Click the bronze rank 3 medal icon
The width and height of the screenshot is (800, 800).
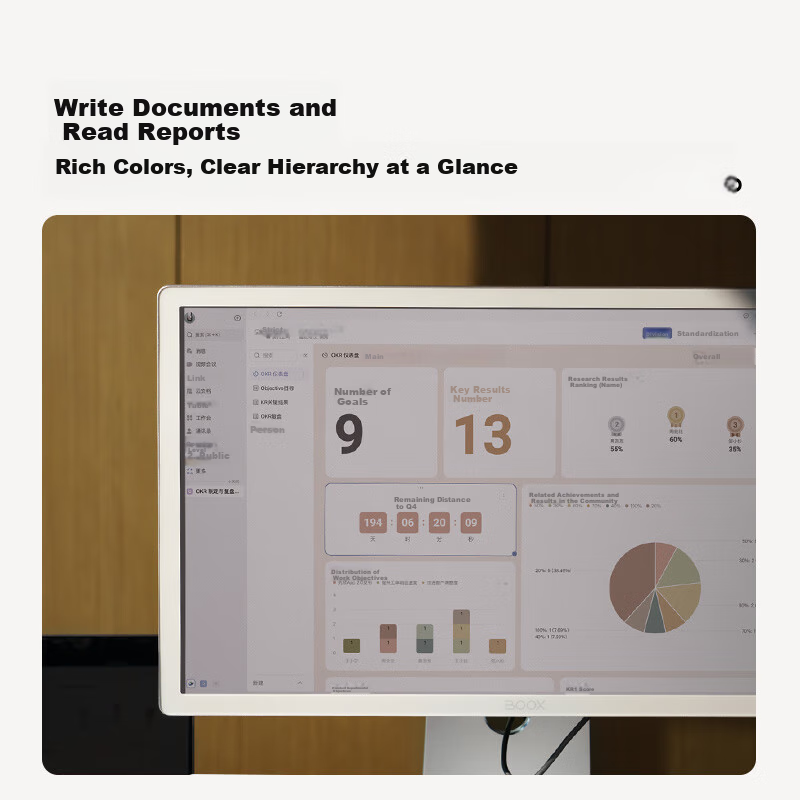click(x=735, y=426)
